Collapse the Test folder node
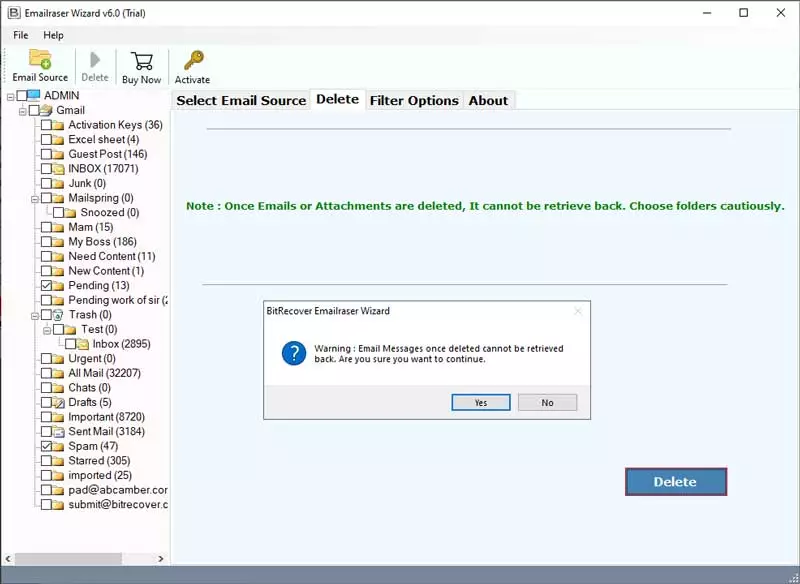 [47, 330]
